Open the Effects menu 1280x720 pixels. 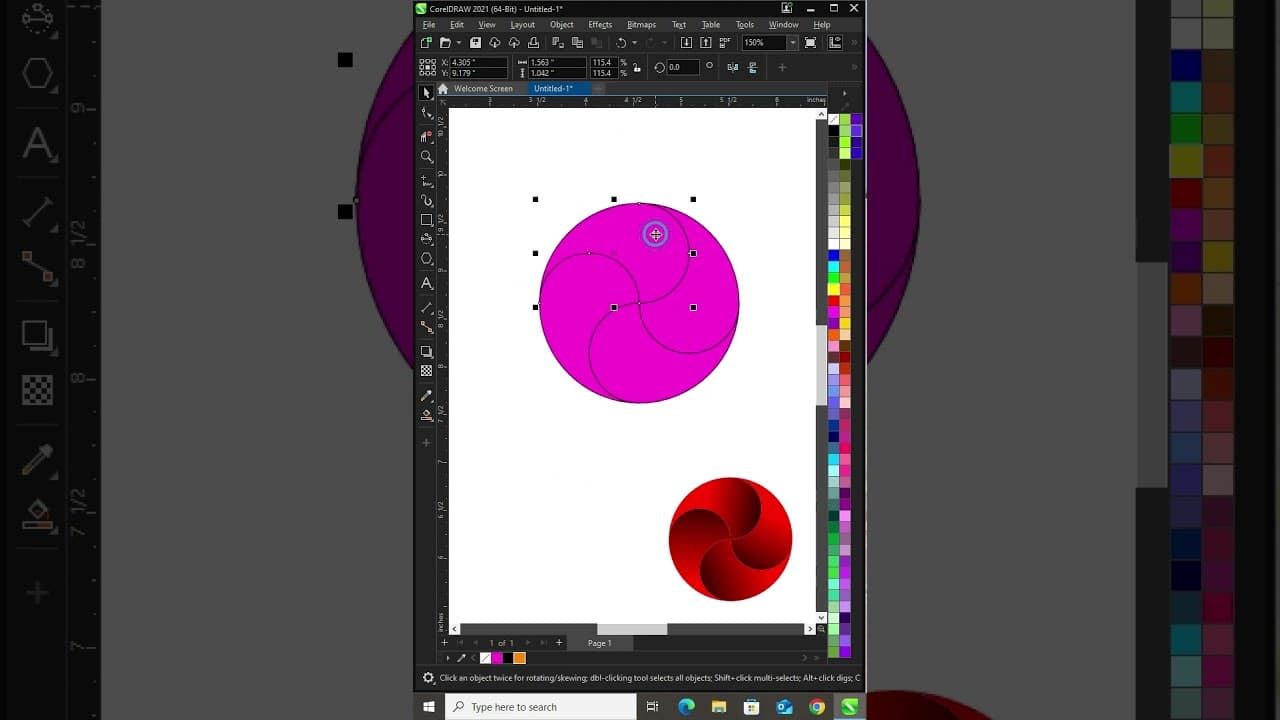point(600,25)
